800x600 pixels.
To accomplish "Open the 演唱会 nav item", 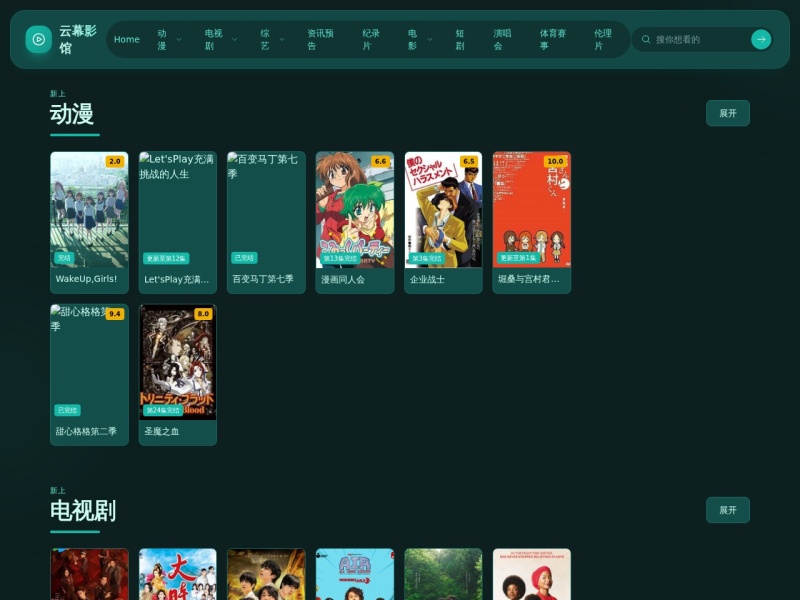I will coord(502,39).
